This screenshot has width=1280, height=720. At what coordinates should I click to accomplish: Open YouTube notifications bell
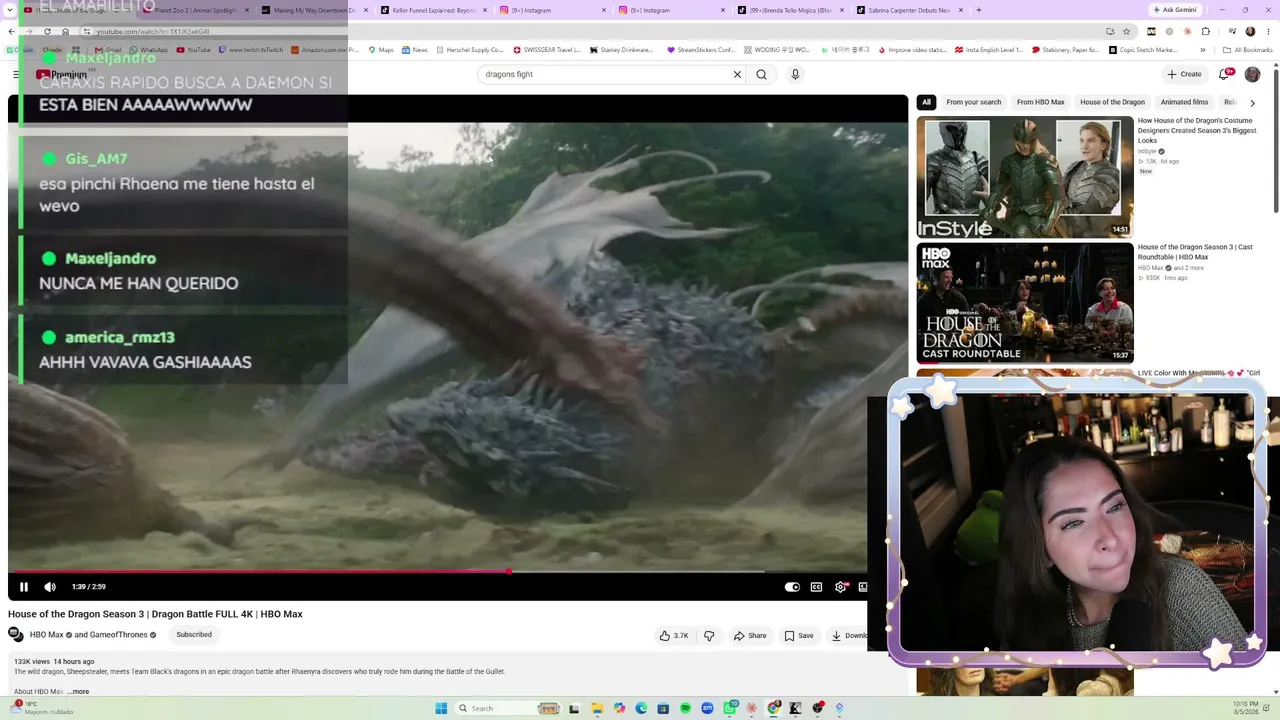click(1226, 74)
